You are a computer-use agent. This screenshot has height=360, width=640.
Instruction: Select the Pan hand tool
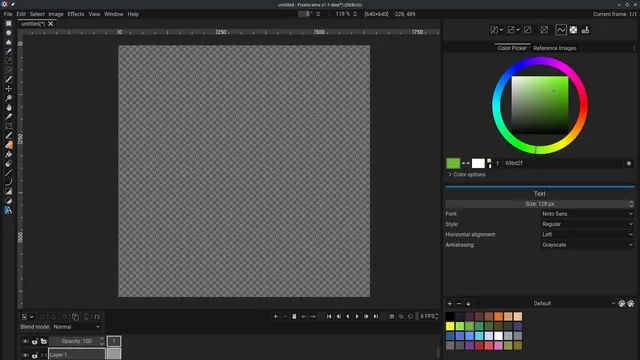[x=9, y=107]
